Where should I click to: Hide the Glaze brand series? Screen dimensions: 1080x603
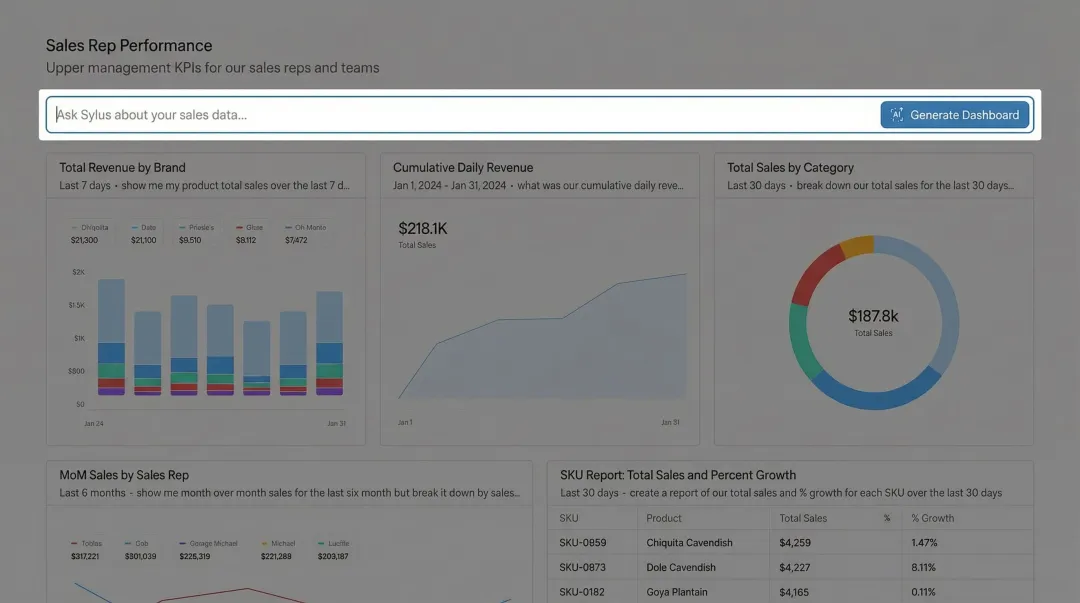click(248, 227)
